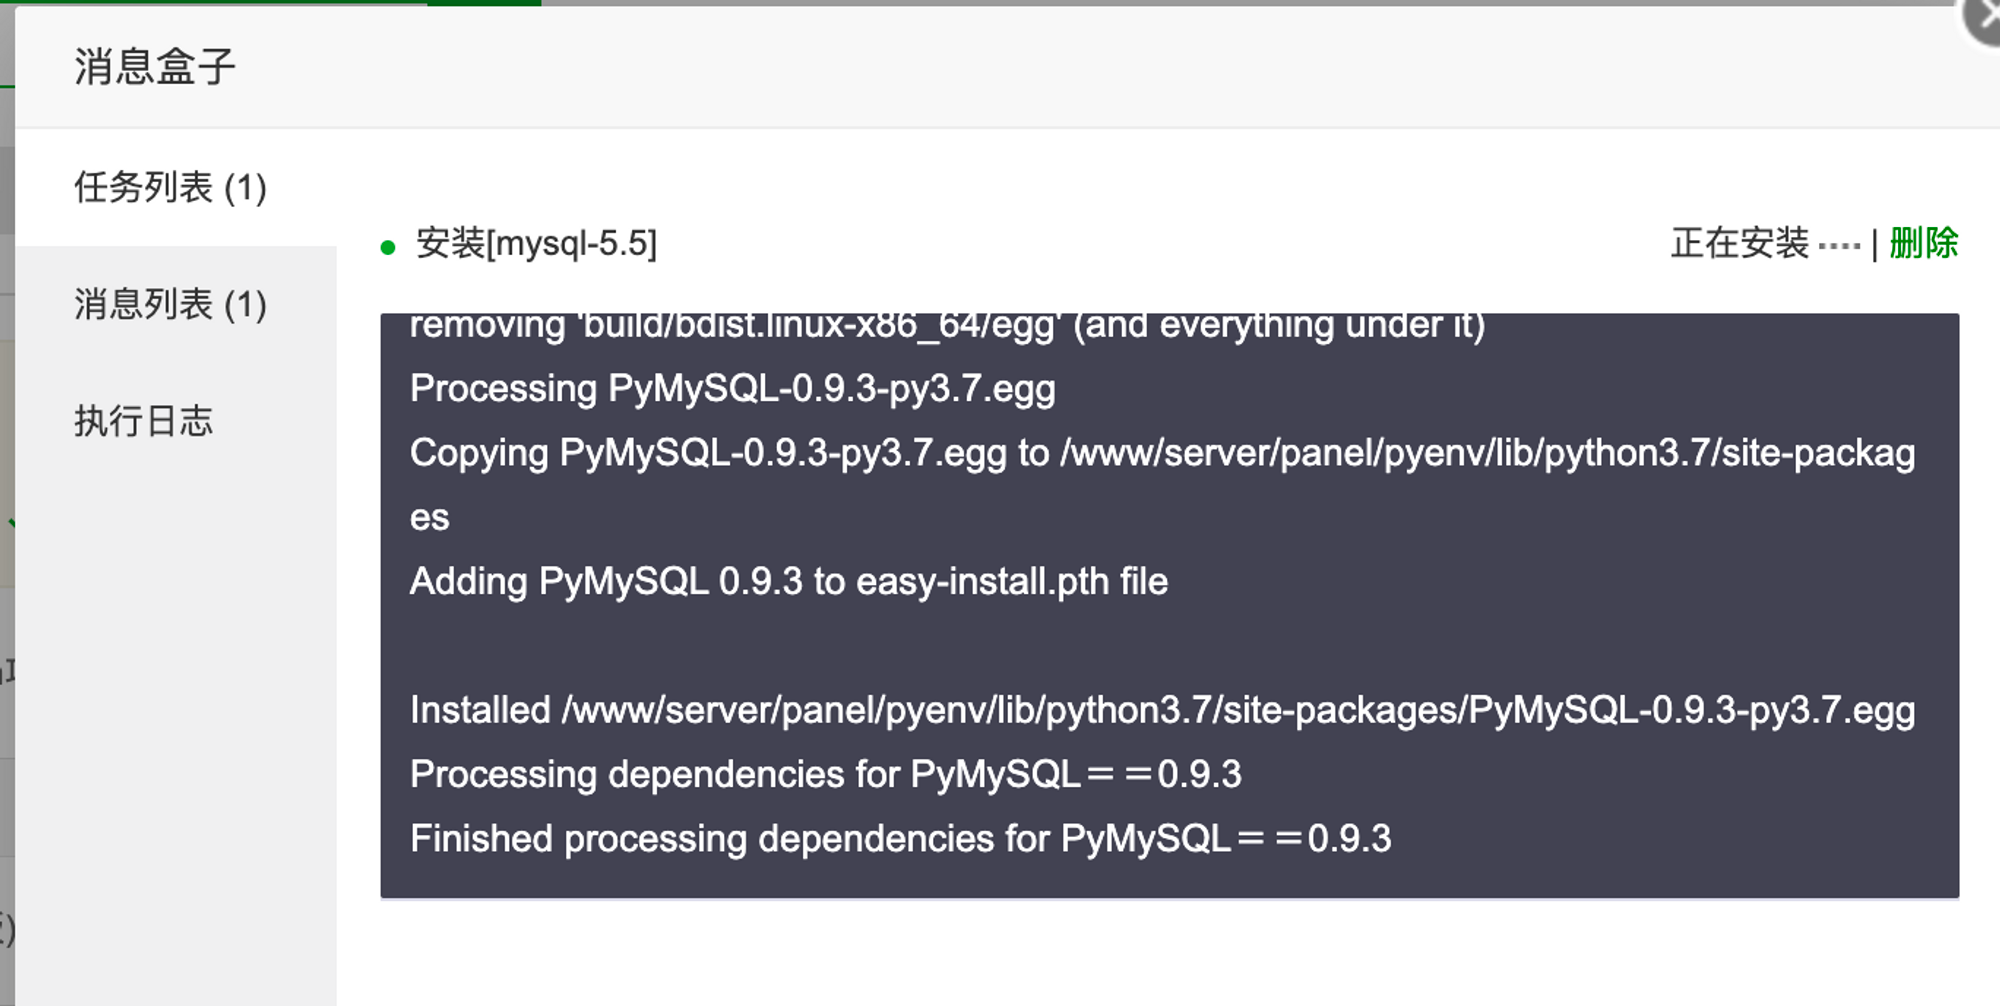2000x1006 pixels.
Task: Click the 'Adding PyMySQL 0.9.3 to easy-install.pth' line
Action: 788,582
